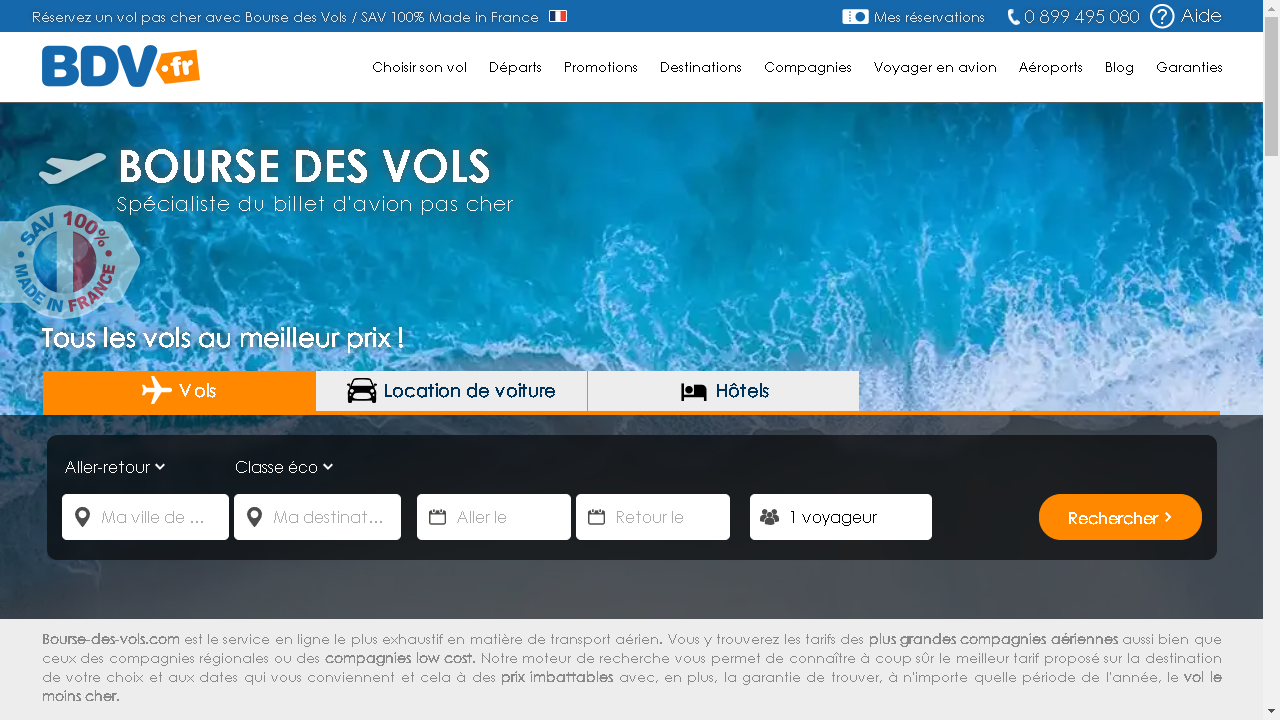Open the Destinations menu

700,67
